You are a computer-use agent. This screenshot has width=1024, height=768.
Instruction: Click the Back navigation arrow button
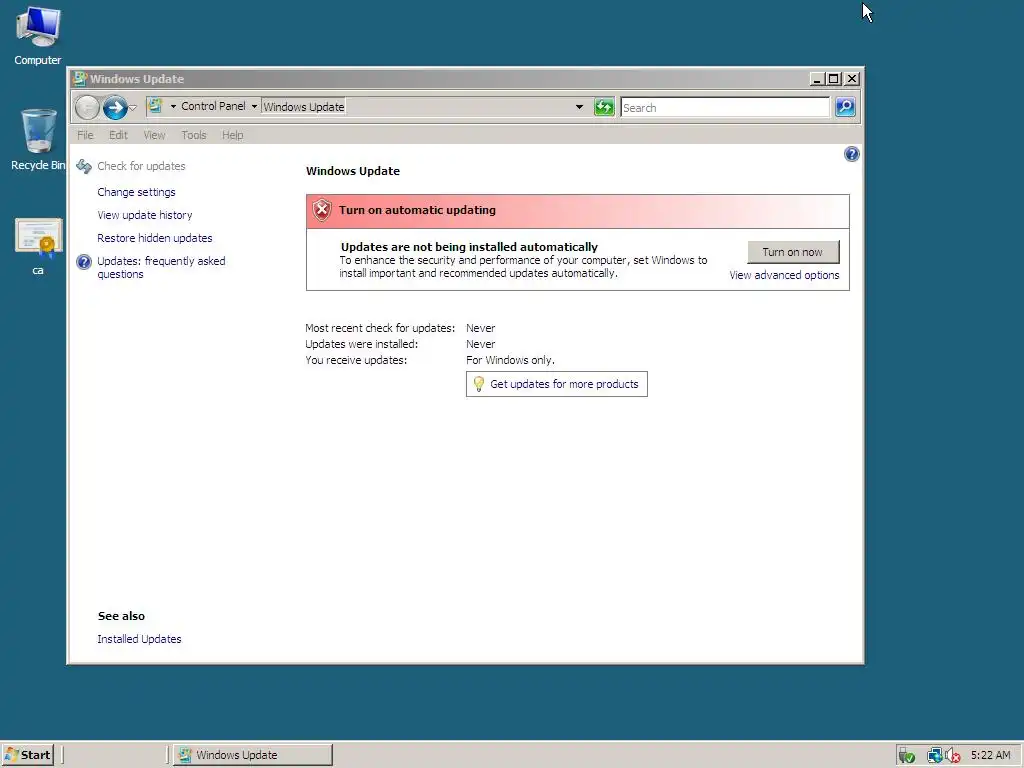click(x=87, y=108)
